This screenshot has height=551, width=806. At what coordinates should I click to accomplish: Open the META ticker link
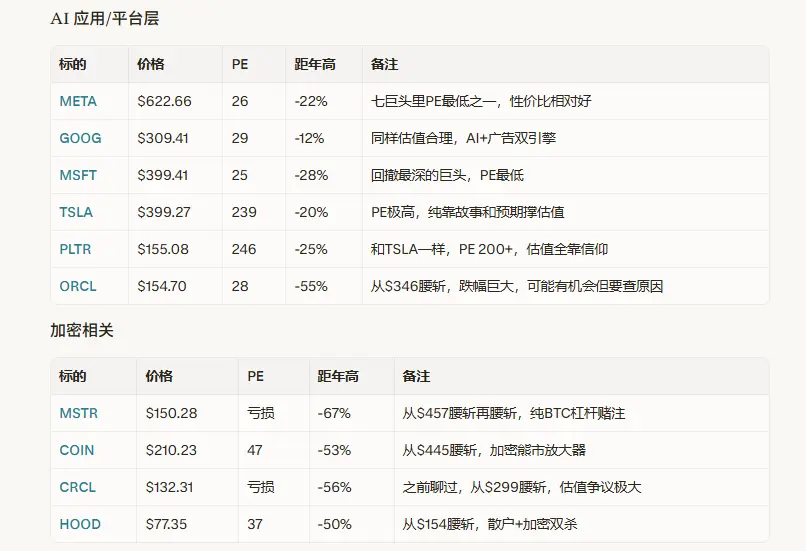[x=78, y=101]
